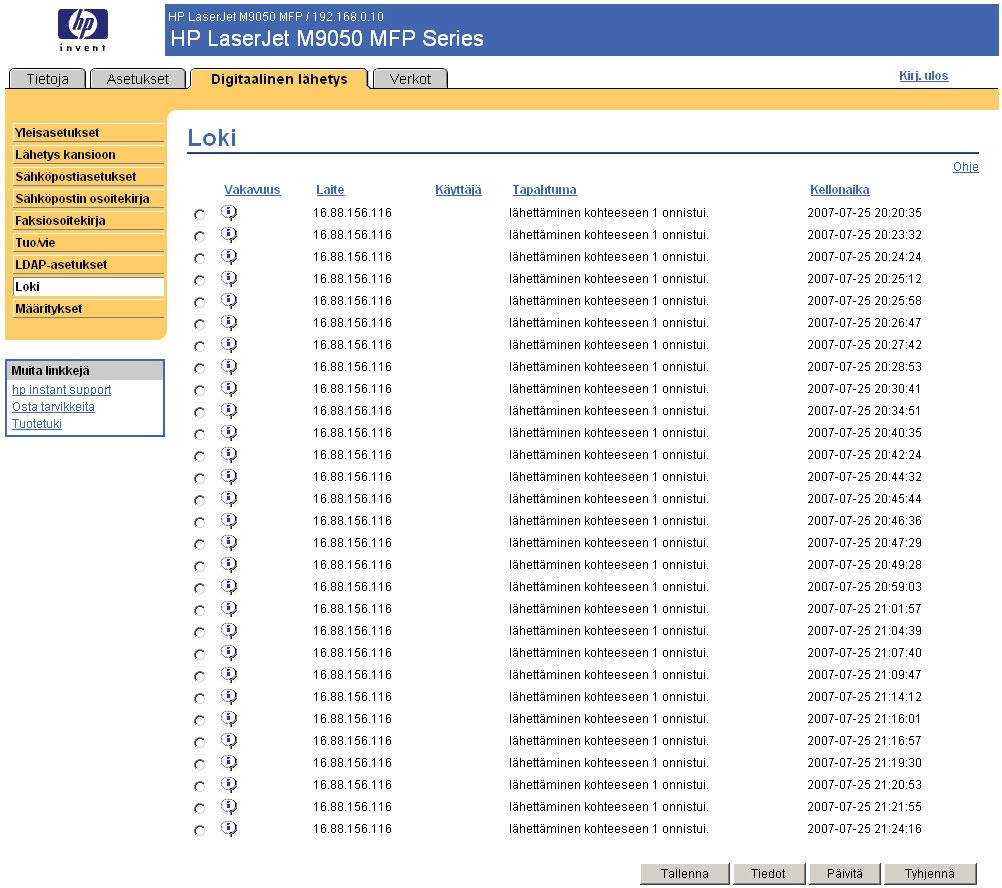Image resolution: width=1002 pixels, height=888 pixels.
Task: Click severity info icon for 20:26:47 entry
Action: (x=229, y=323)
